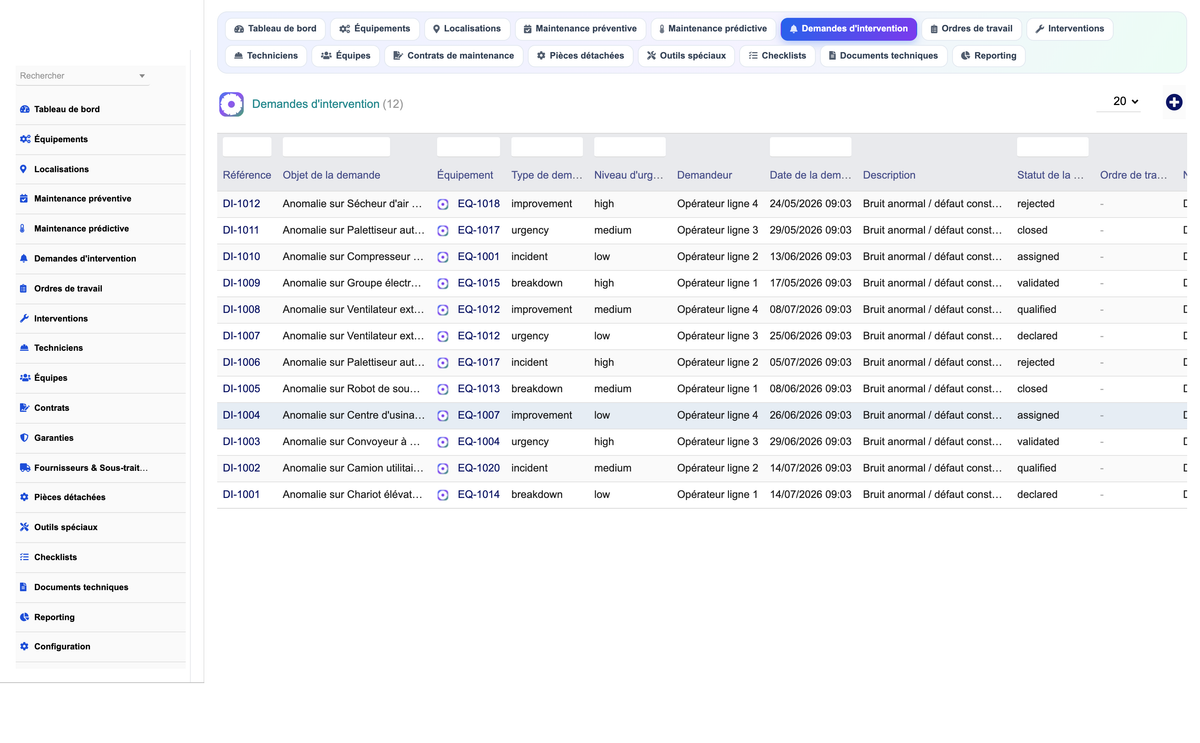Viewport: 1200px width, 743px height.
Task: Click the Ordres de travail clipboard icon in sidebar
Action: pyautogui.click(x=24, y=288)
